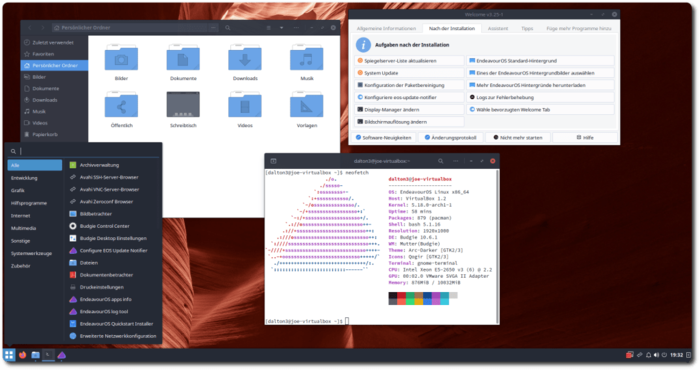Switch to the Assistent tab
The height and width of the screenshot is (370, 700).
(x=498, y=29)
